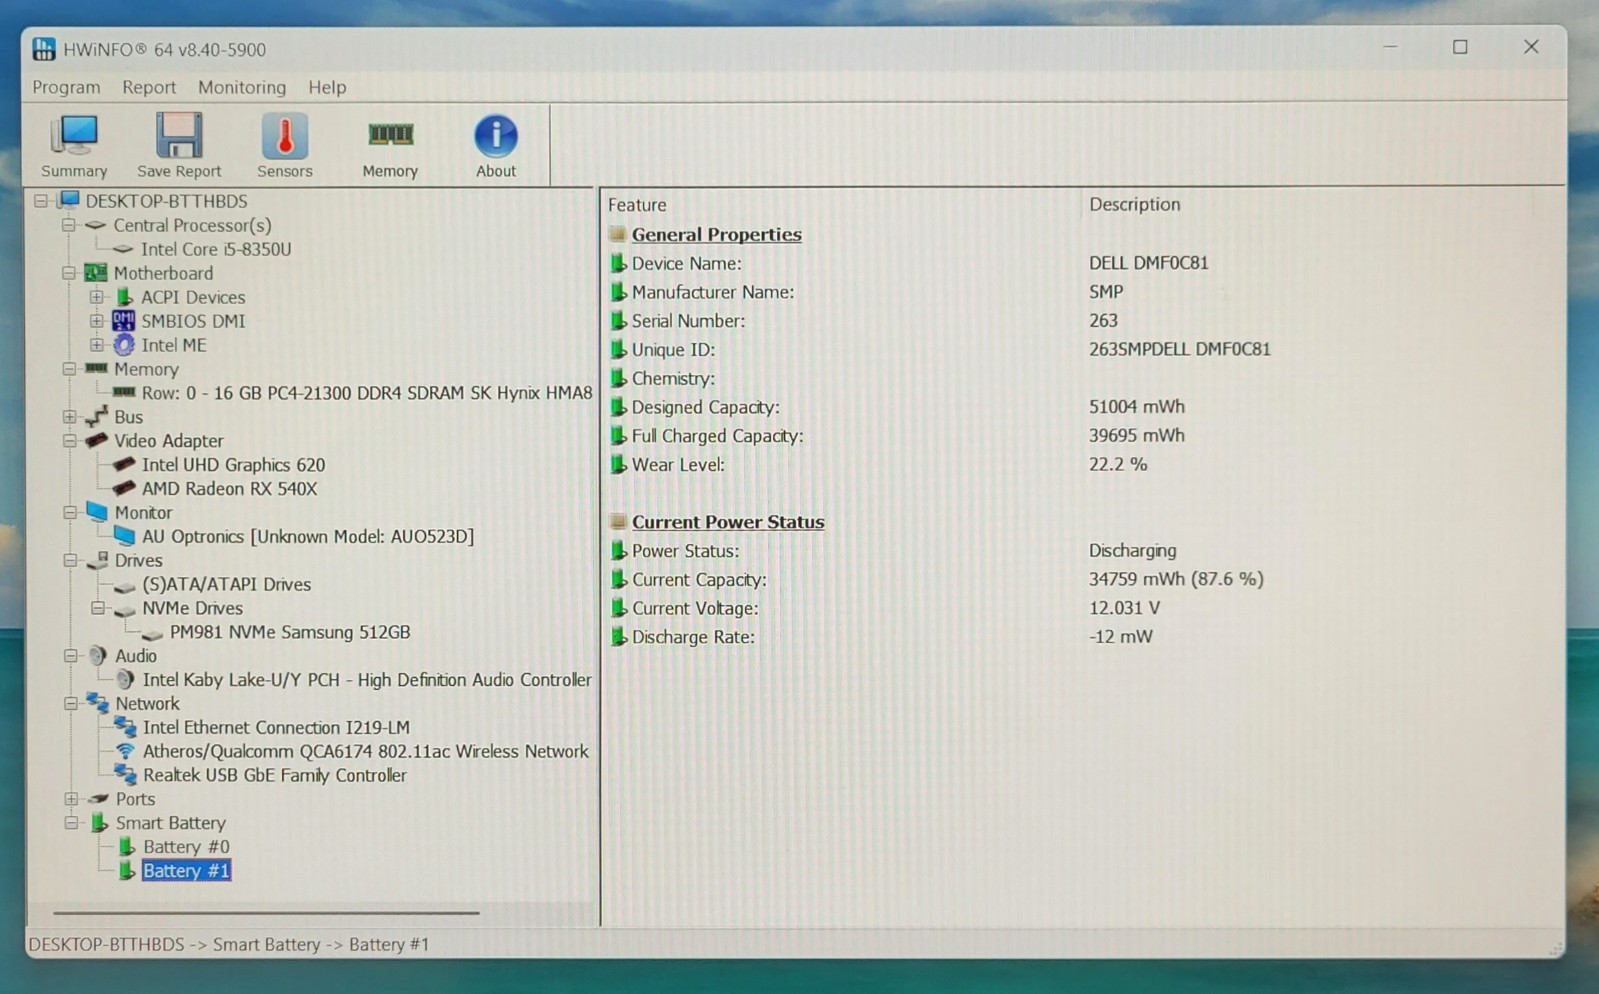Expand the Bus tree node
Image resolution: width=1599 pixels, height=994 pixels.
(x=70, y=416)
